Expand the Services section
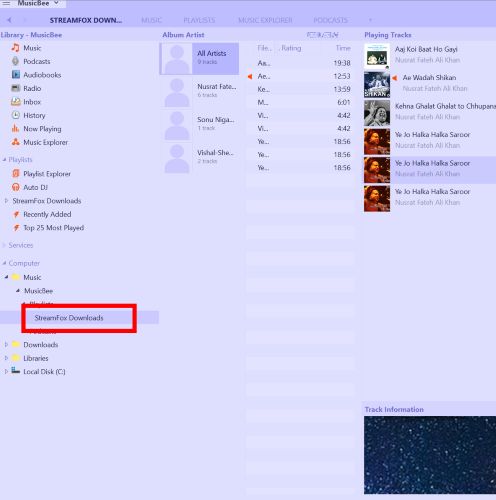Viewport: 496px width, 500px height. coord(4,245)
